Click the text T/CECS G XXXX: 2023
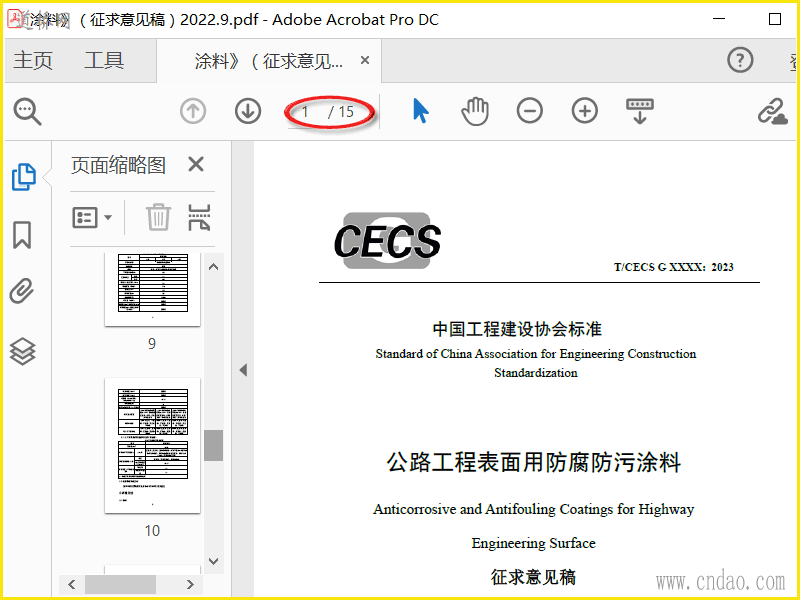The image size is (800, 600). pos(673,267)
